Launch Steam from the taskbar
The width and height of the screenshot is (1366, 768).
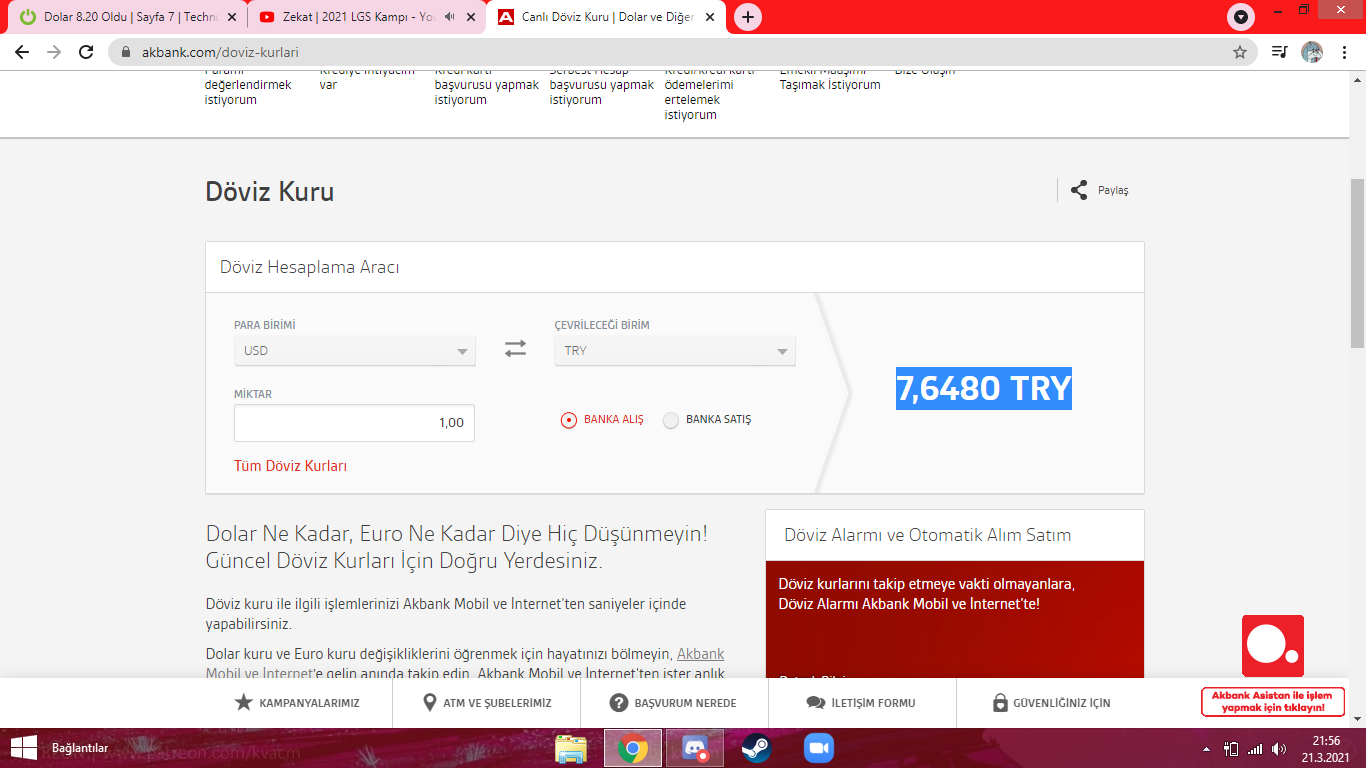756,748
